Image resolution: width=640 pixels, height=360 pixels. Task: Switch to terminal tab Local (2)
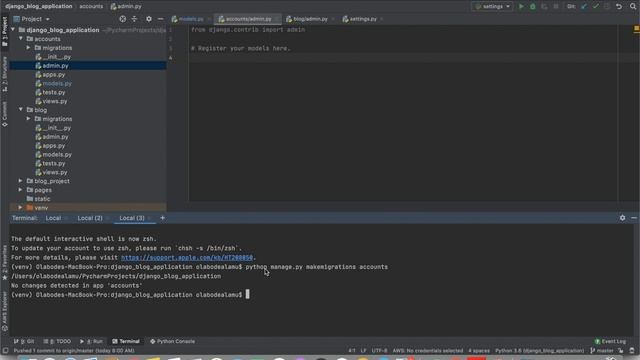[90, 218]
